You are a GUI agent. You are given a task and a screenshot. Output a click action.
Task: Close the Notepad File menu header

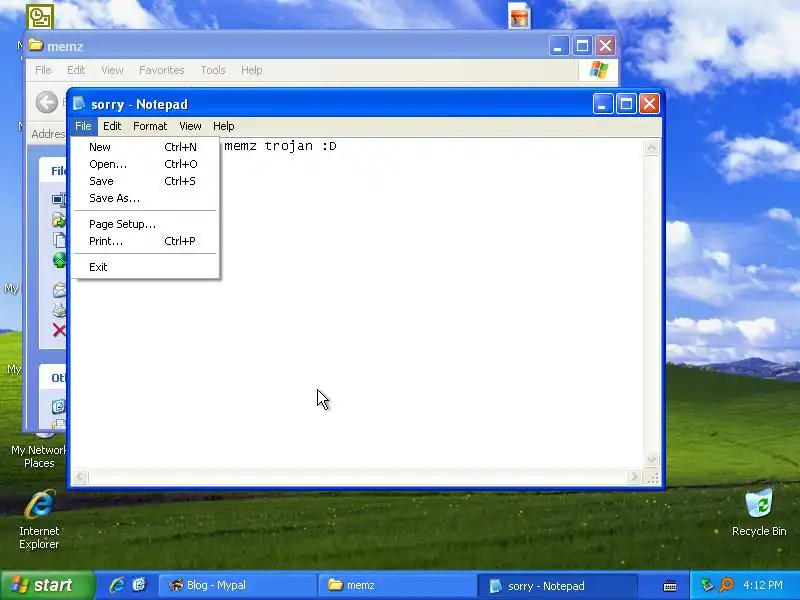83,126
